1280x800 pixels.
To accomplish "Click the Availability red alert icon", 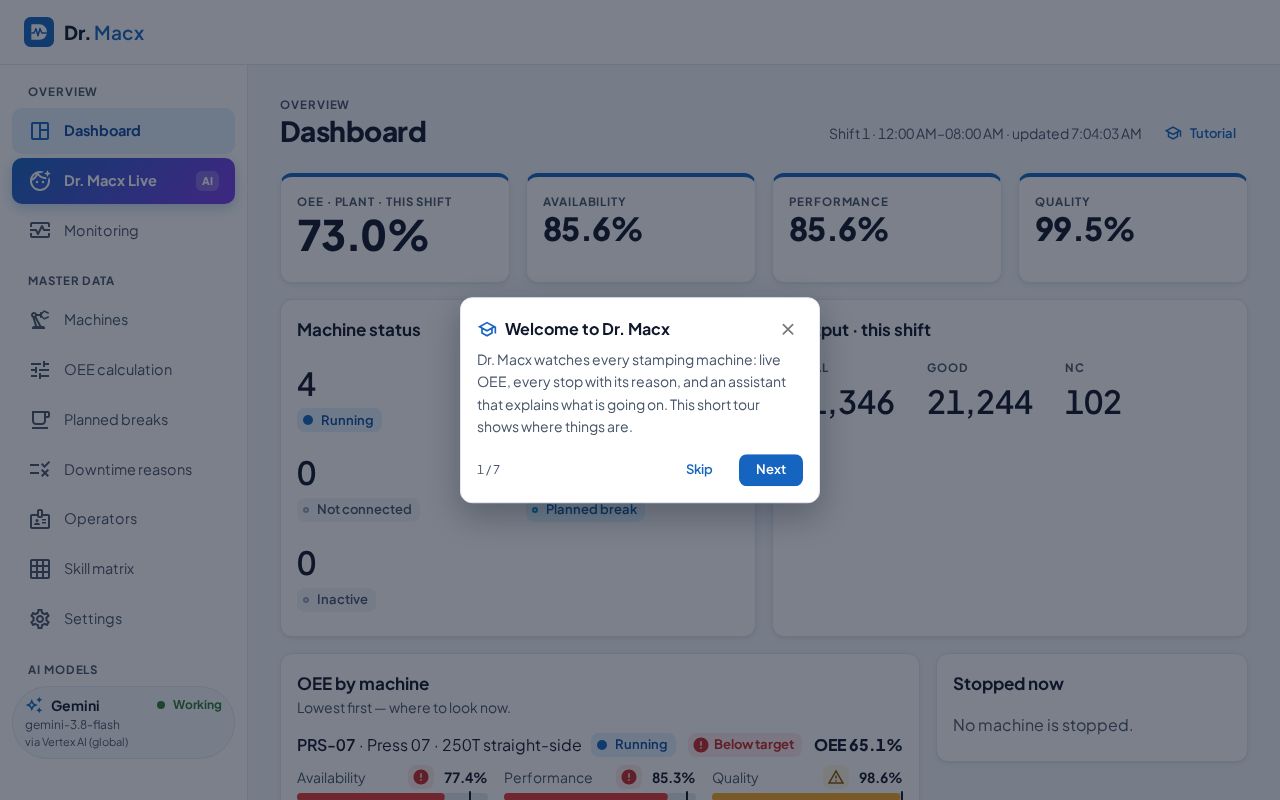I will click(x=421, y=777).
